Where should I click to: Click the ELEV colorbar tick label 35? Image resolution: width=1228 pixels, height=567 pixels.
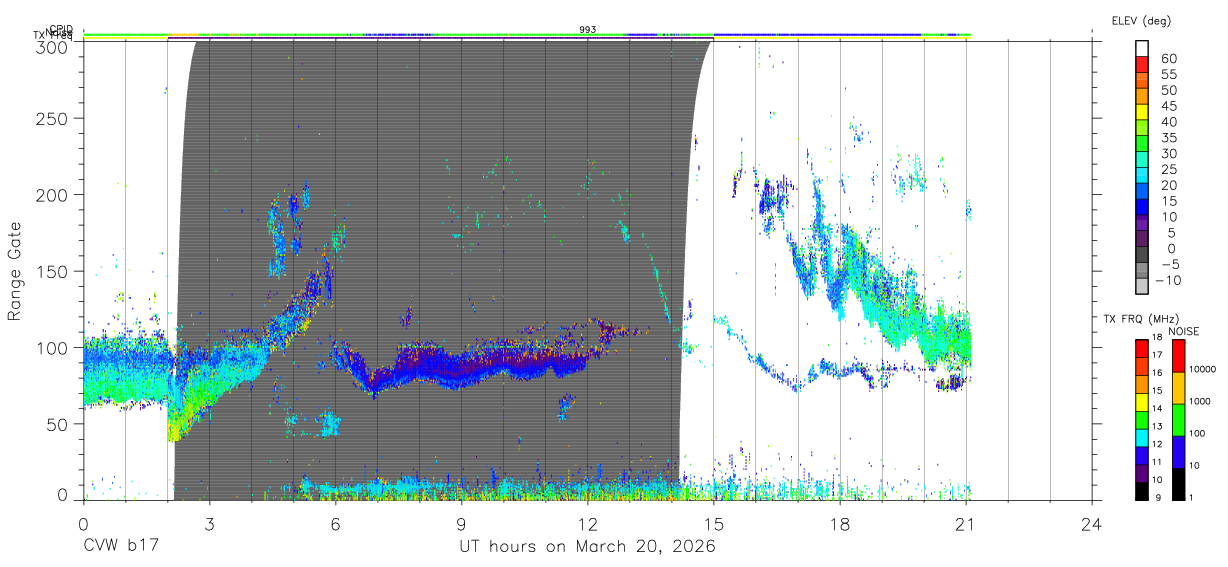click(x=1168, y=137)
